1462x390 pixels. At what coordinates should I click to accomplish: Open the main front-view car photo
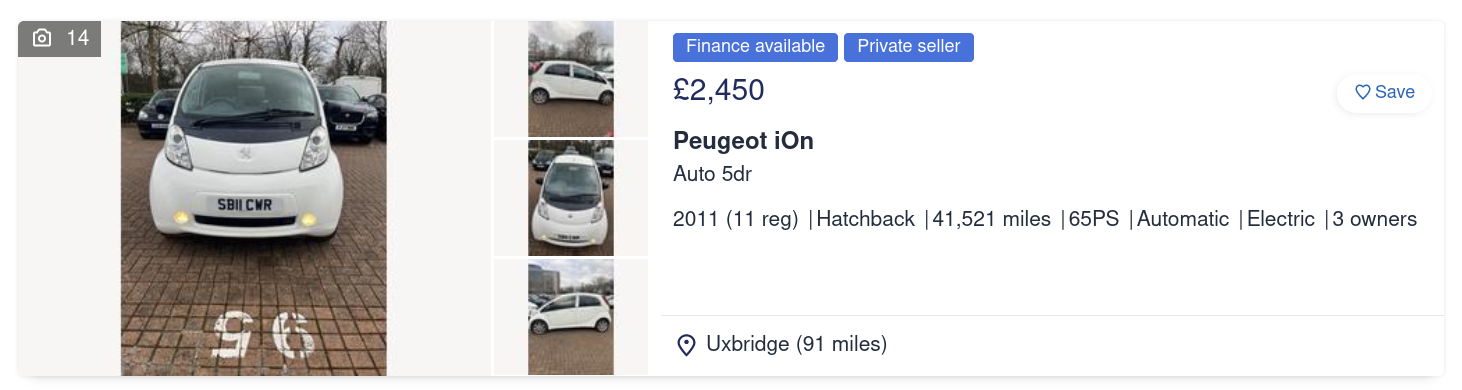coord(254,198)
